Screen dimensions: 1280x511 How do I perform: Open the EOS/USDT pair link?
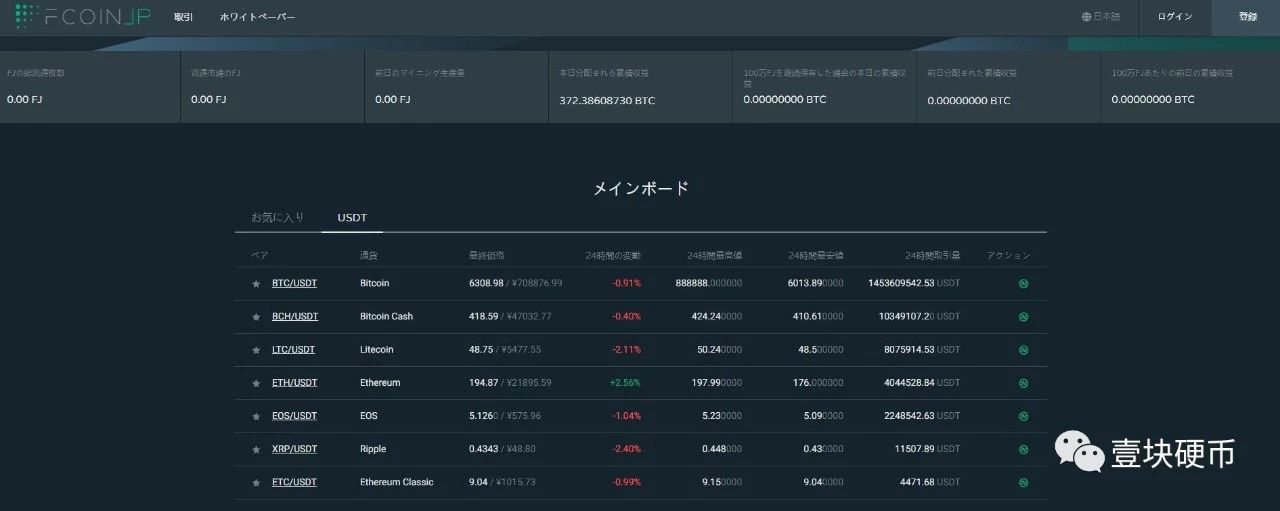click(294, 415)
